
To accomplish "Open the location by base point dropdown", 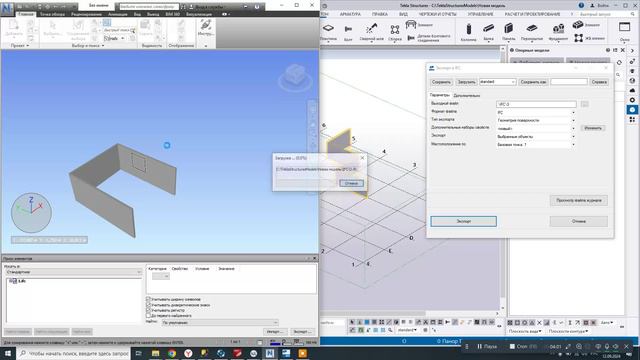I will pos(536,144).
